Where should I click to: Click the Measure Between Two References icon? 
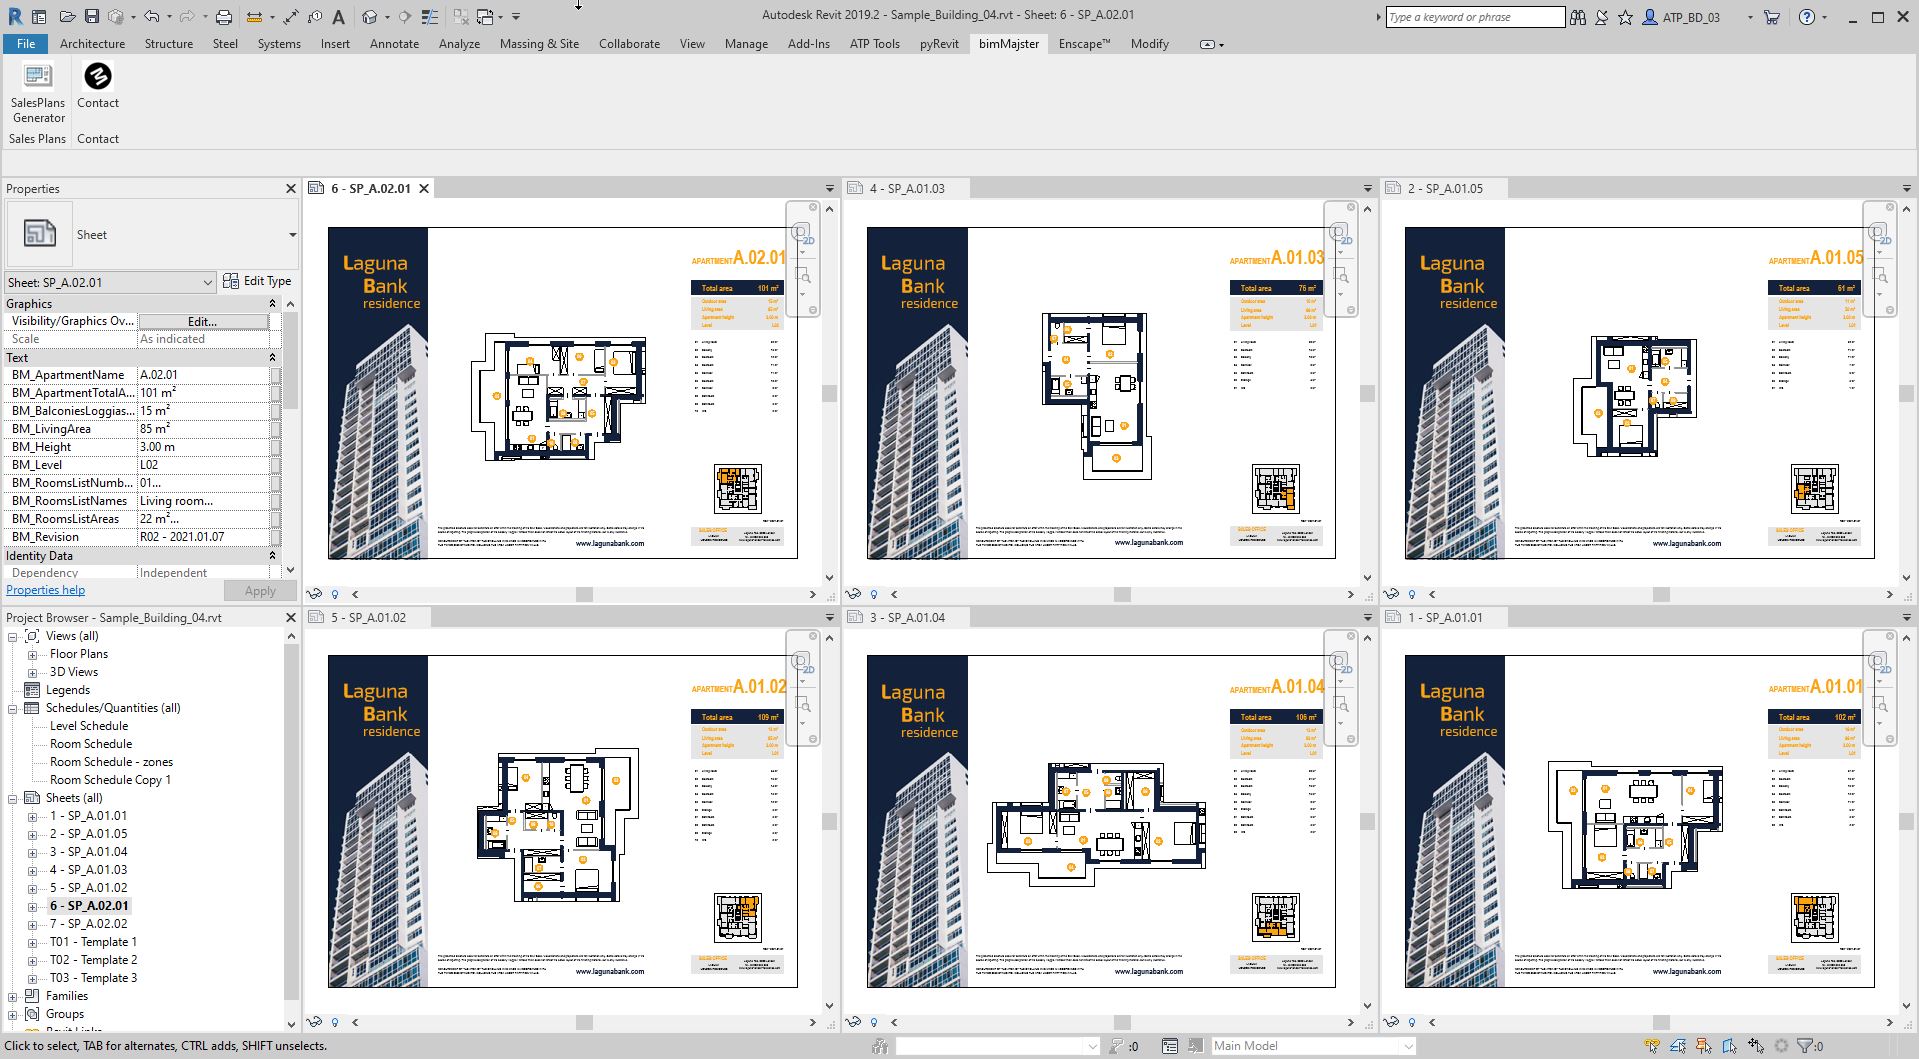[x=254, y=16]
